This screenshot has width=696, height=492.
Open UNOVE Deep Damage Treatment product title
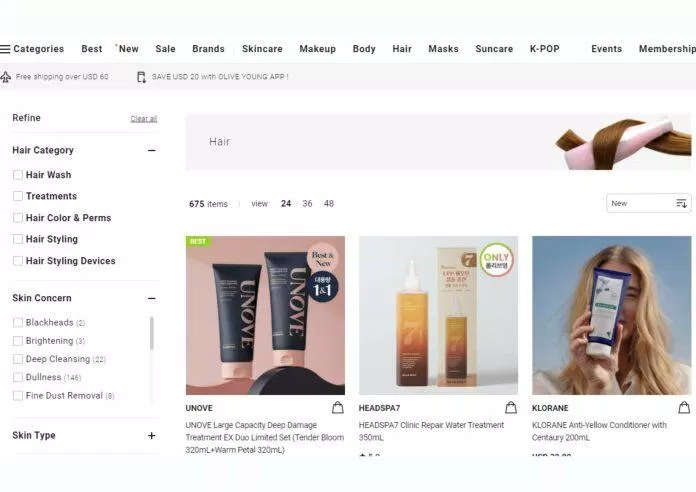(x=265, y=437)
